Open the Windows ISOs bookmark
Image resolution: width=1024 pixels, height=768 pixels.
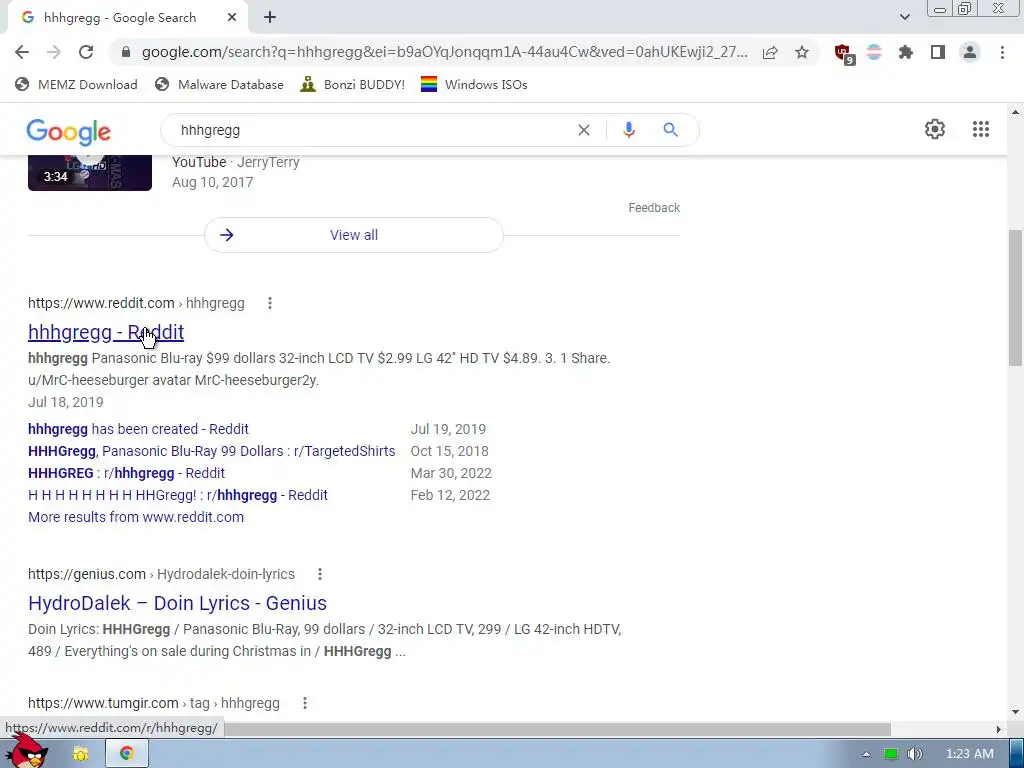pyautogui.click(x=474, y=84)
